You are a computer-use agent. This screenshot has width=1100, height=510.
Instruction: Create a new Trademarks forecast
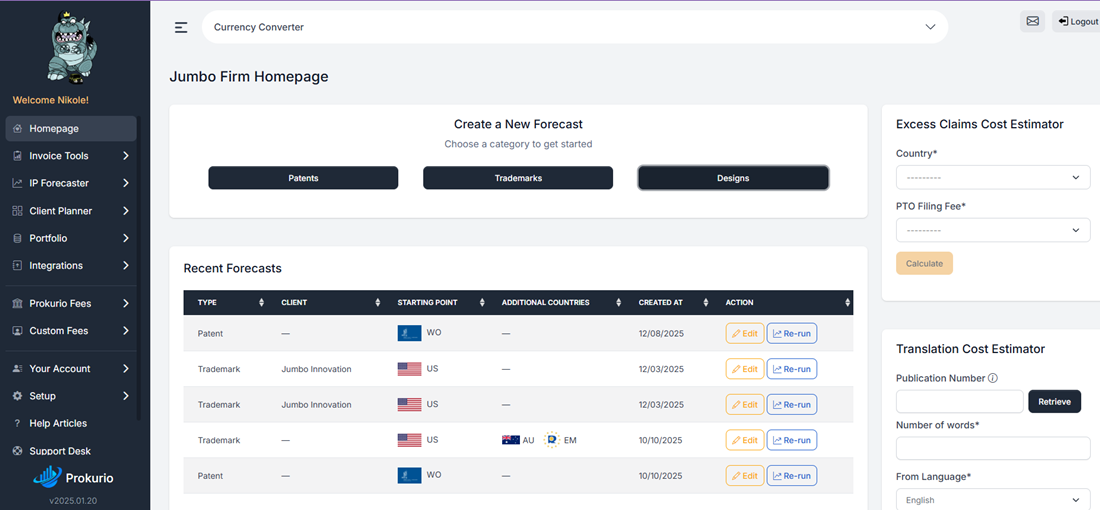(x=517, y=178)
